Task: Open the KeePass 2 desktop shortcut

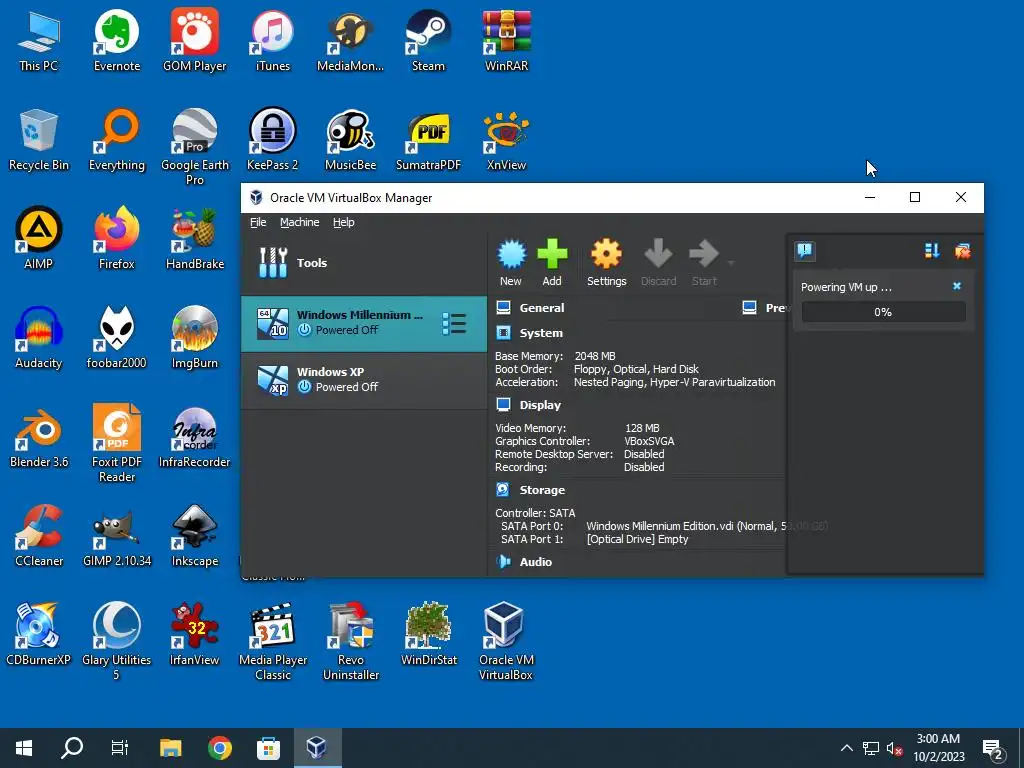Action: 272,139
